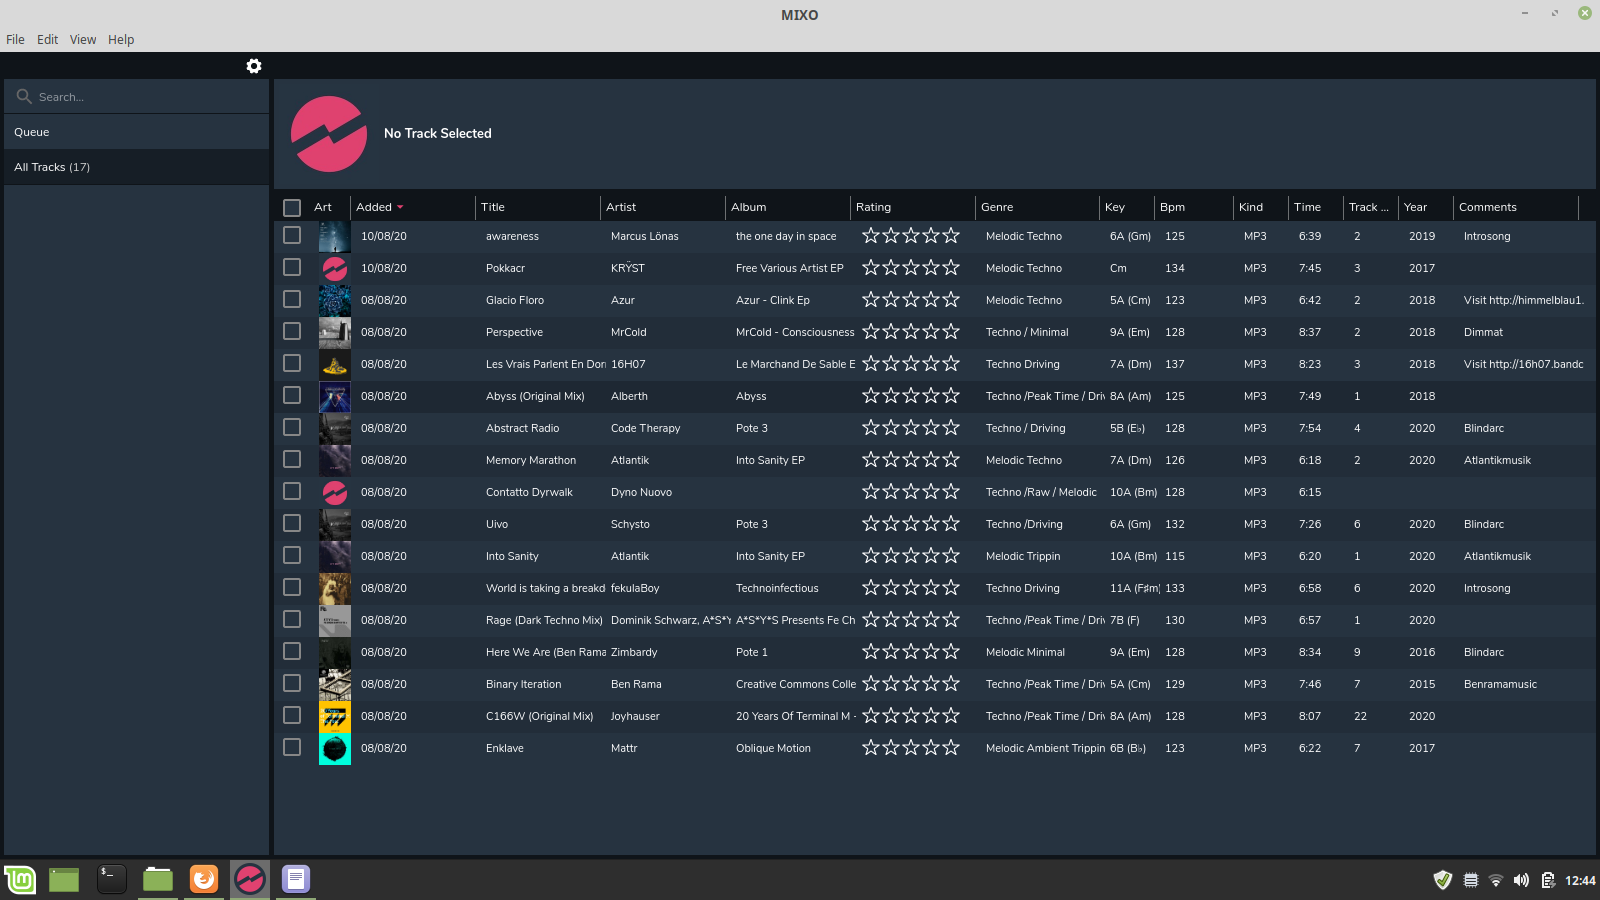Screen dimensions: 1600x900
Task: Click the MIXO logo in the player header
Action: (x=329, y=134)
